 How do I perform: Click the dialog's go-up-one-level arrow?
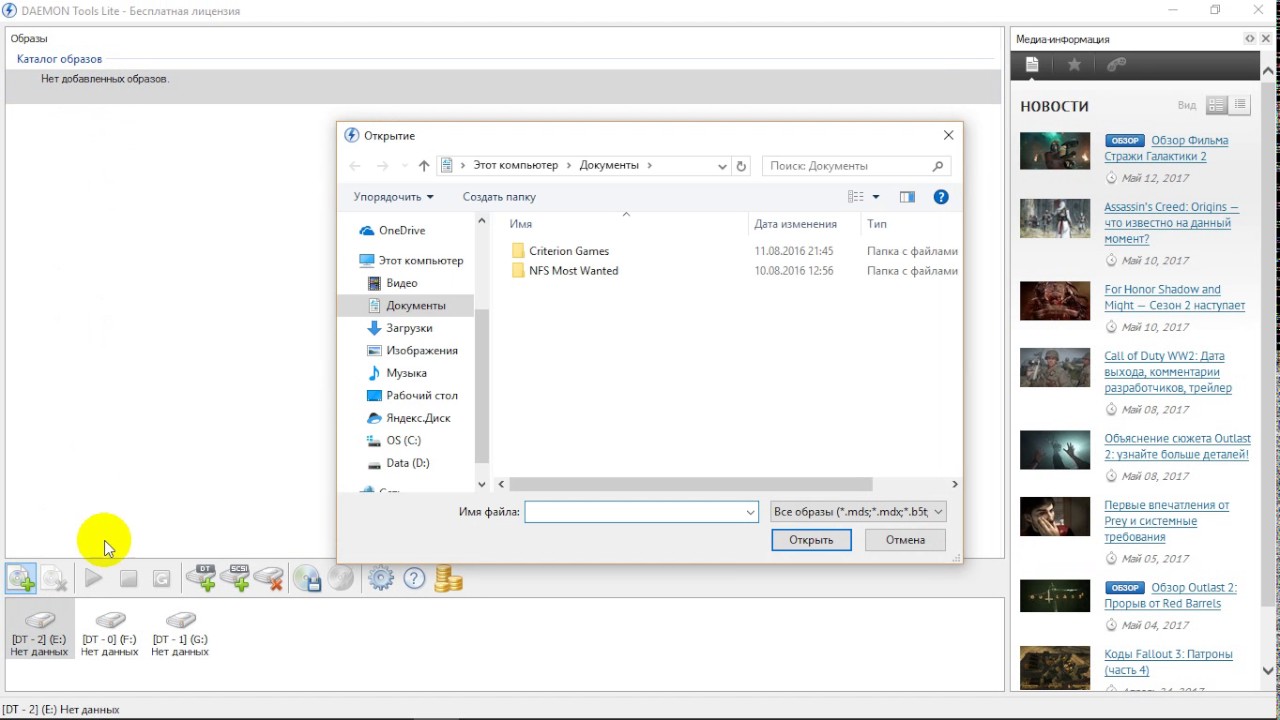click(x=424, y=166)
